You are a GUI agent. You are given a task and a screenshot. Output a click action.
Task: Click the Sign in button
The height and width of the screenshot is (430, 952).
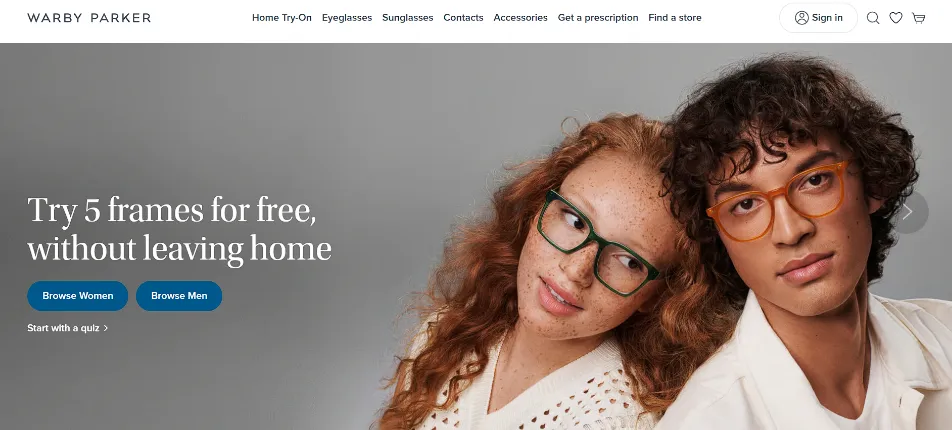coord(818,18)
